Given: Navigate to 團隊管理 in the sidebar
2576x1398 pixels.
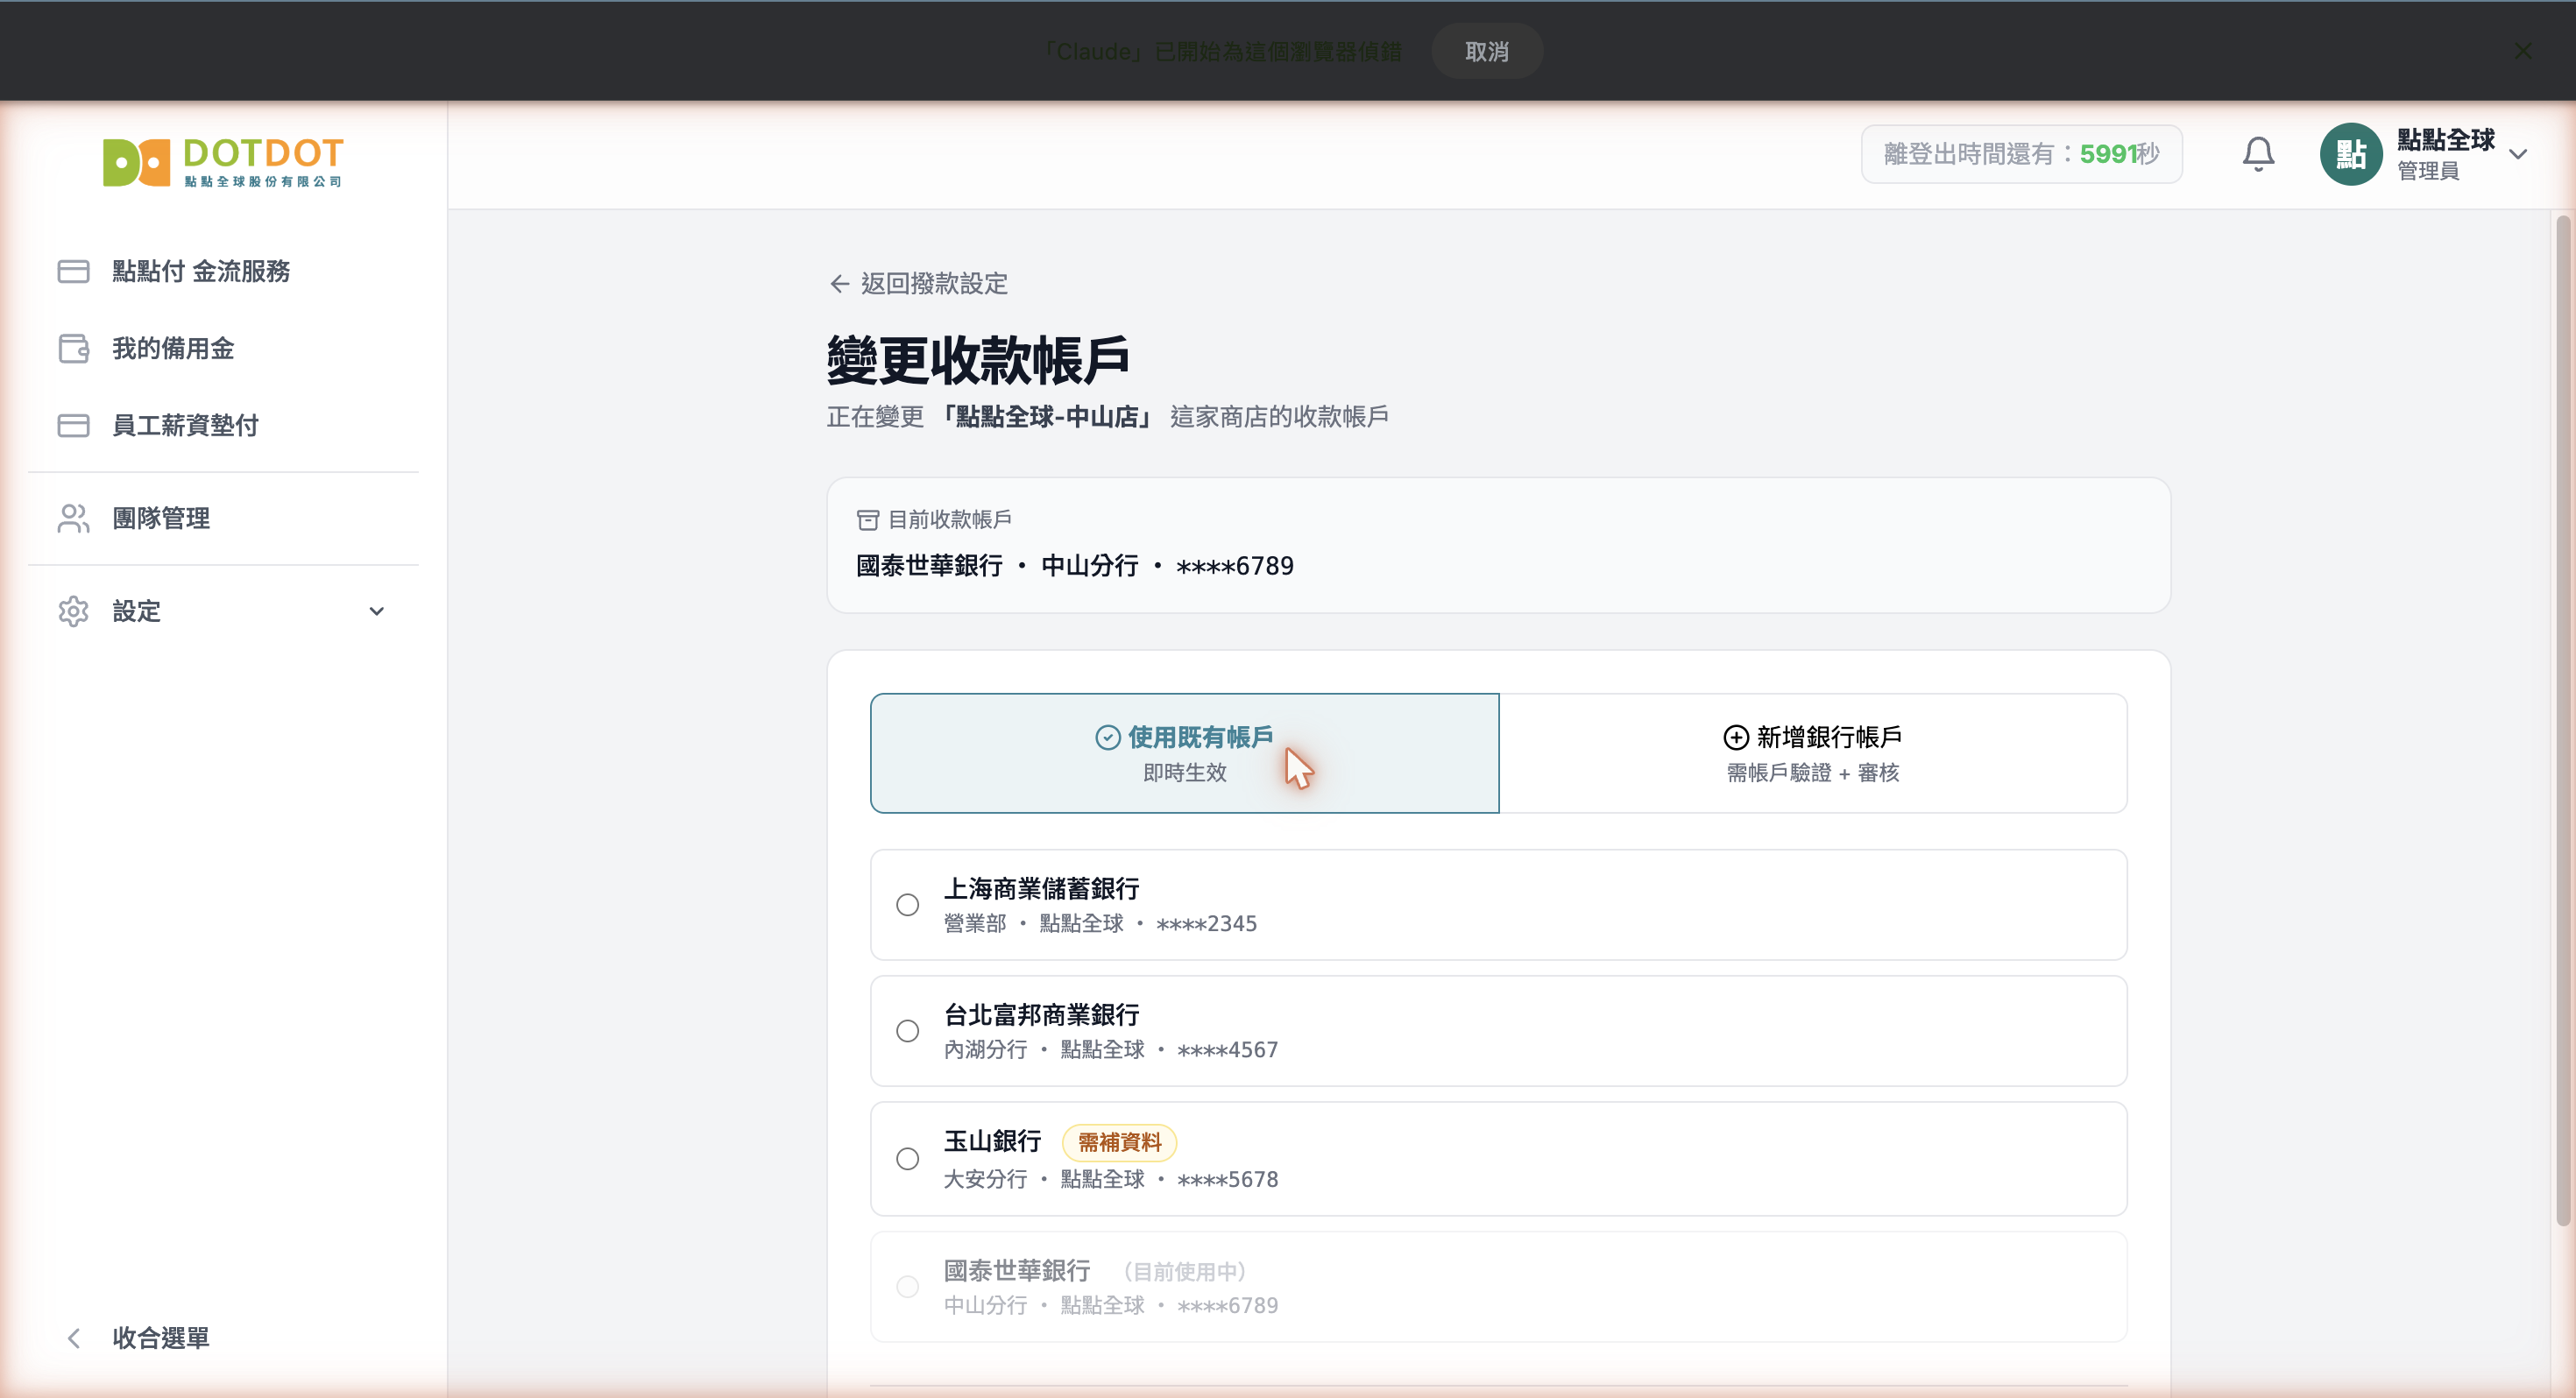Looking at the screenshot, I should point(223,518).
